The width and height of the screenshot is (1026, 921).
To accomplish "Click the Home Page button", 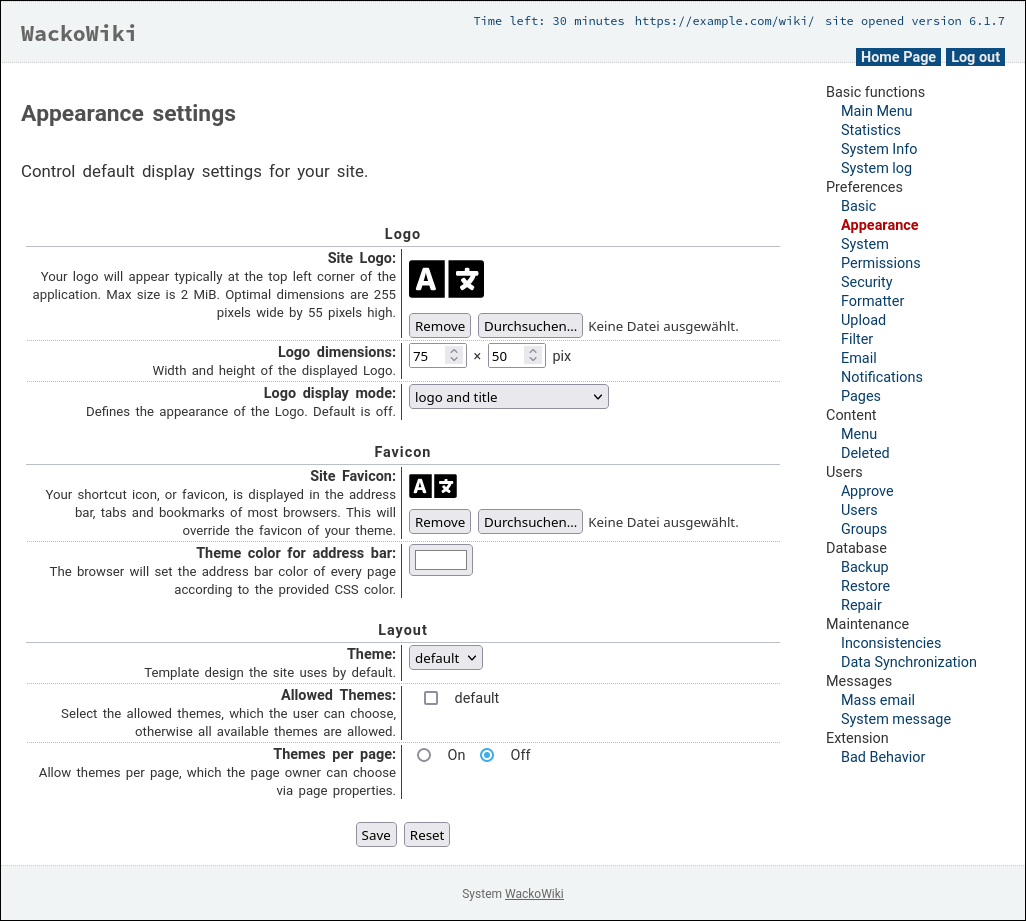I will (897, 57).
